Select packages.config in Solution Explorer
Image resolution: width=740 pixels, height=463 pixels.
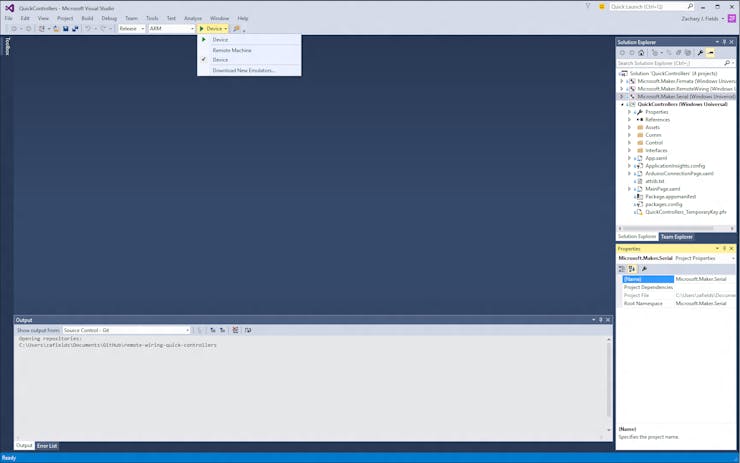tap(663, 204)
